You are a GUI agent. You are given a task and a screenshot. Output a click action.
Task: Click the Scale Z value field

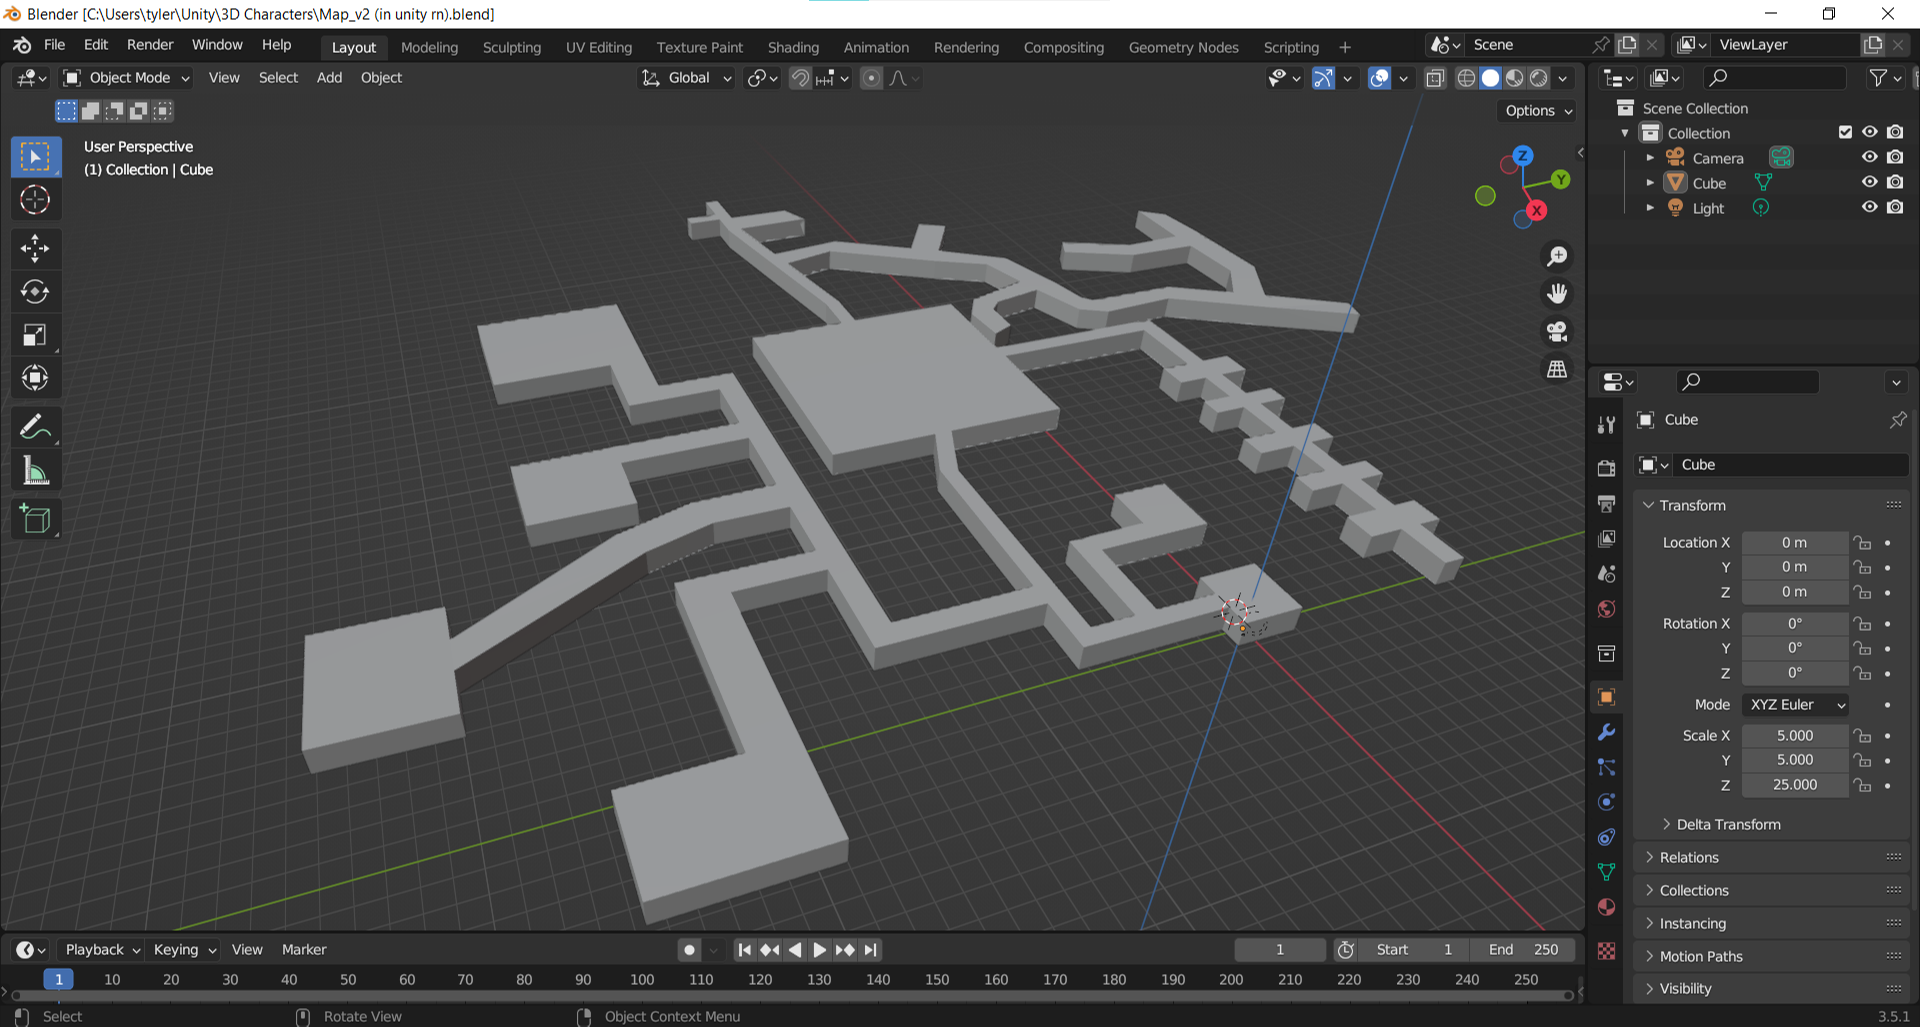coord(1794,785)
